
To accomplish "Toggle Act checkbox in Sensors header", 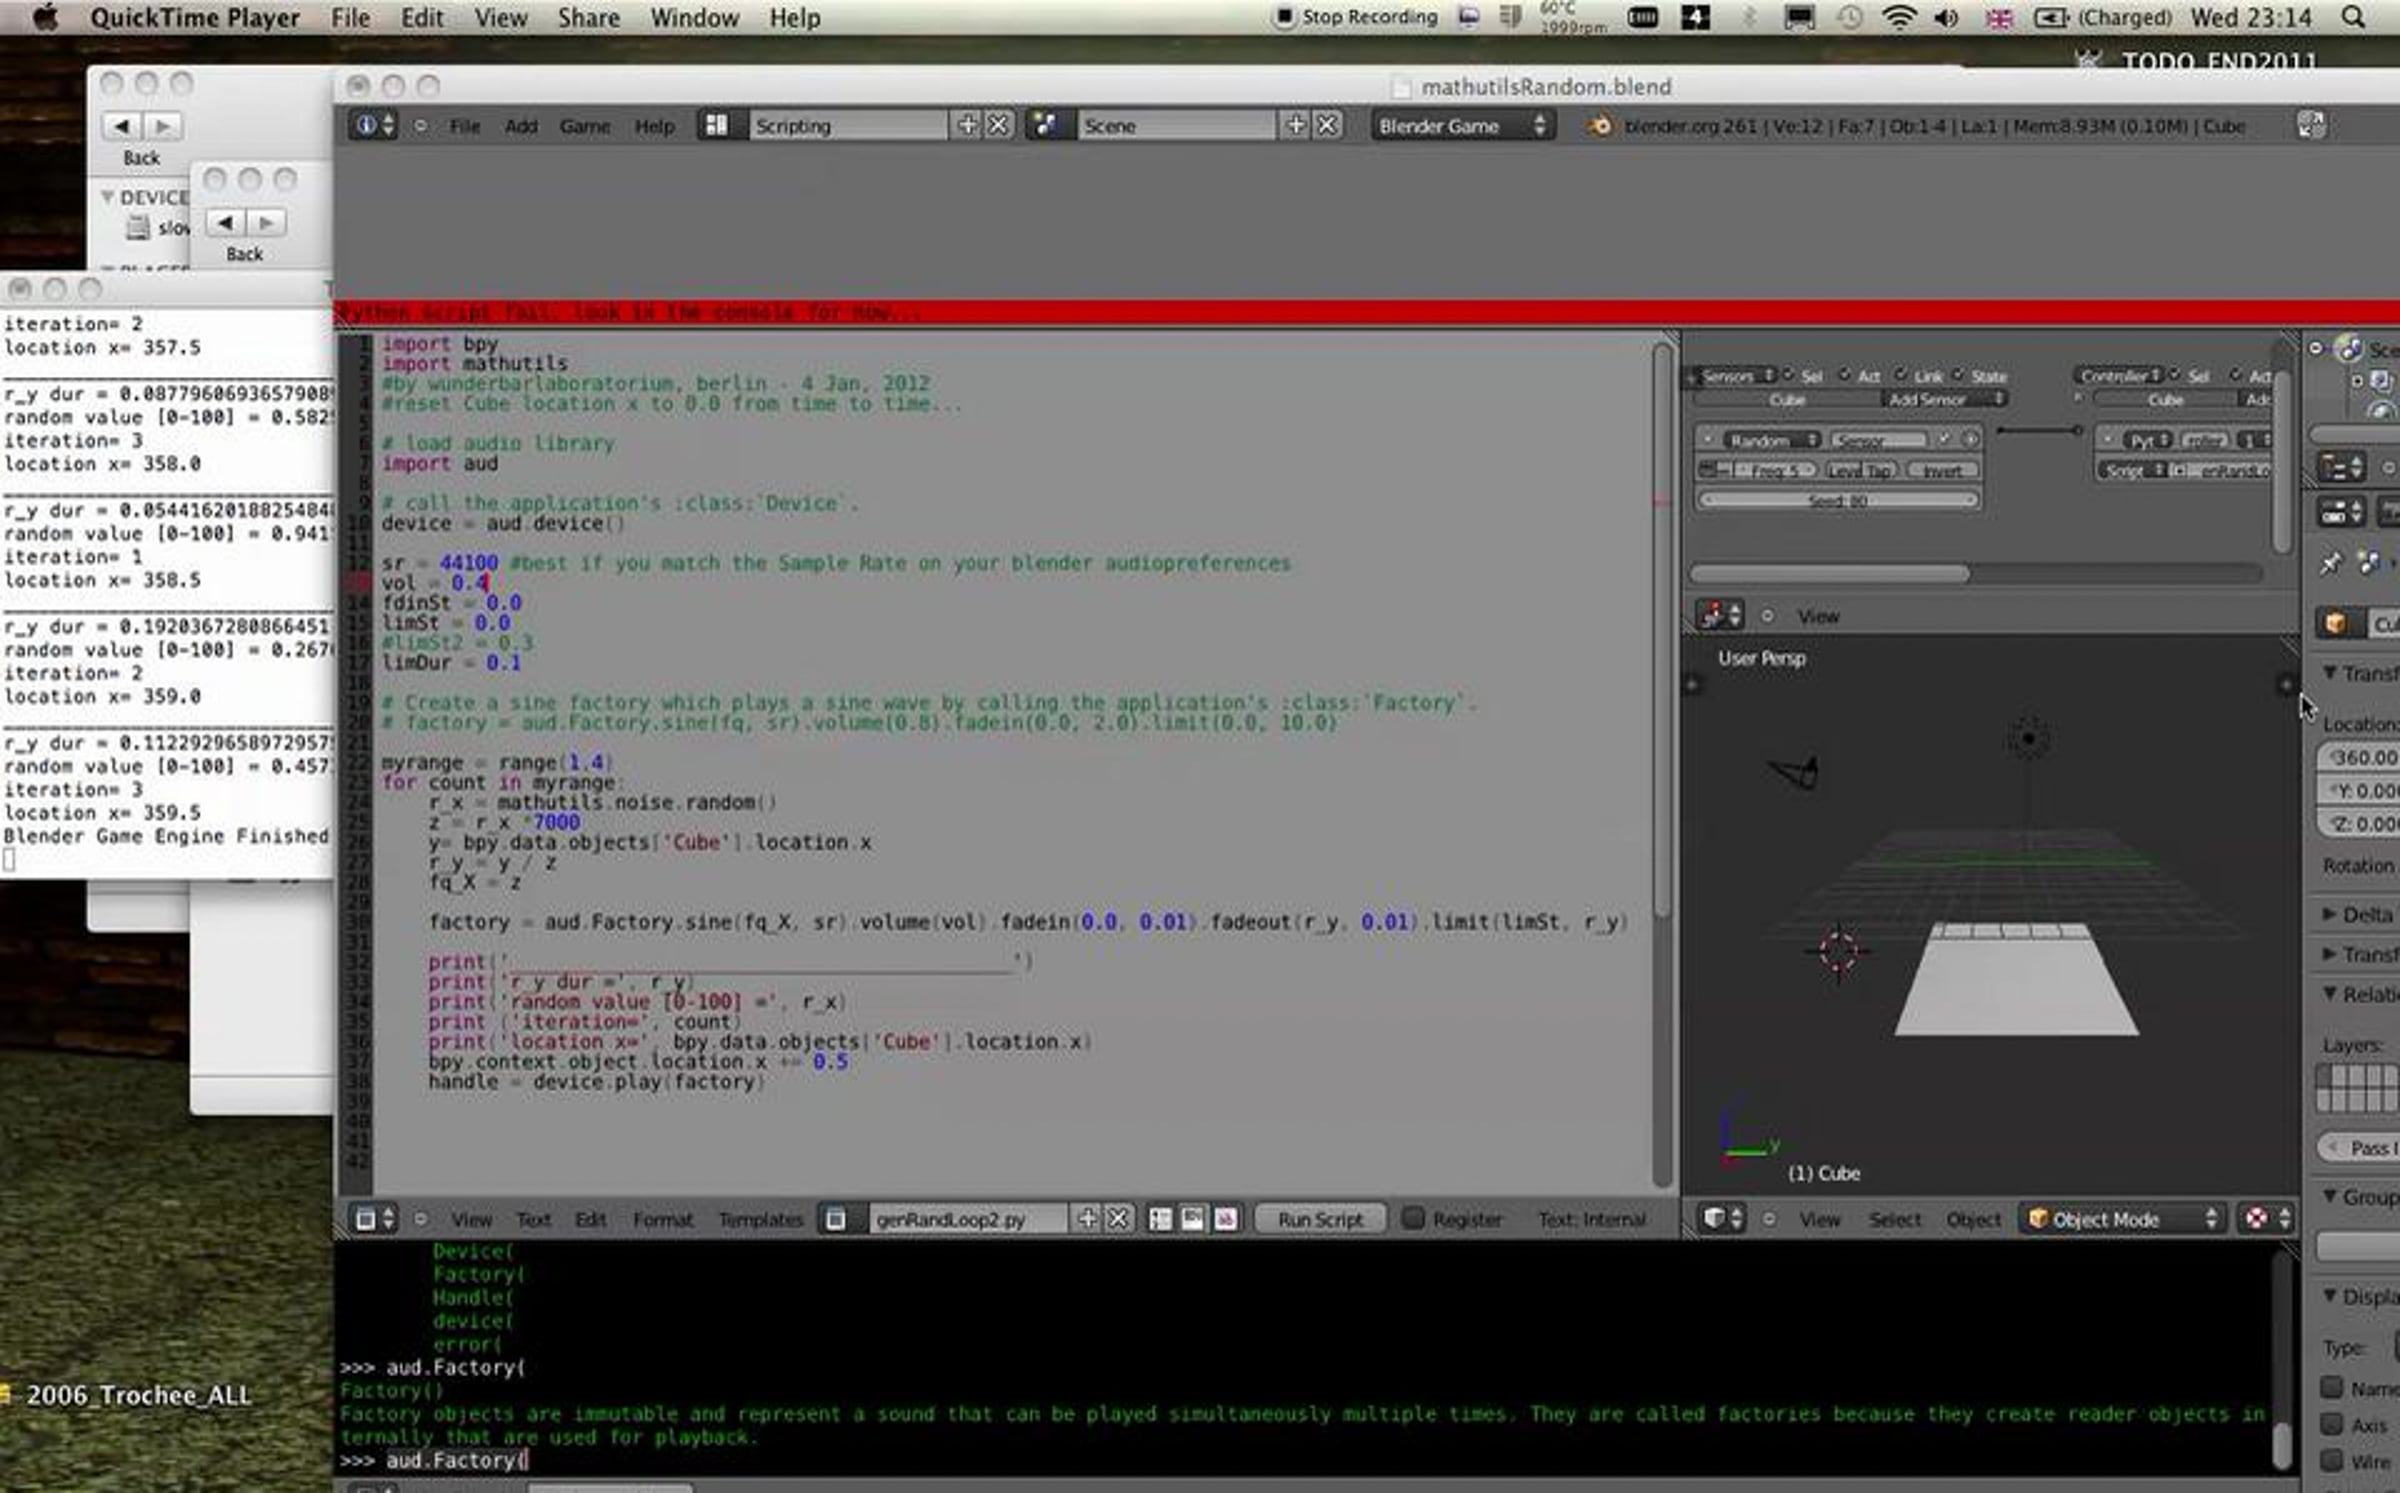I will tap(1845, 375).
